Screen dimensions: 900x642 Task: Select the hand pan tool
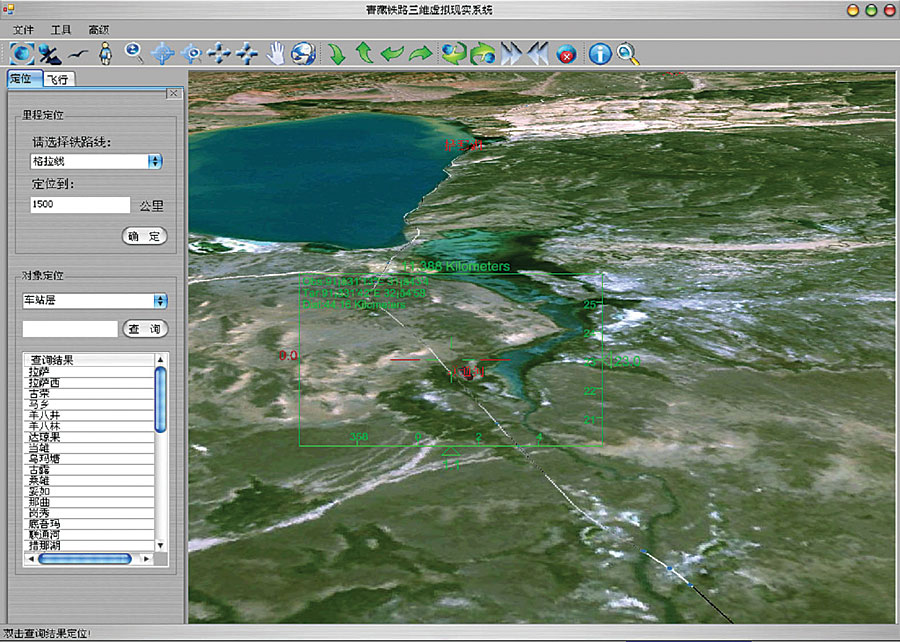pyautogui.click(x=276, y=53)
